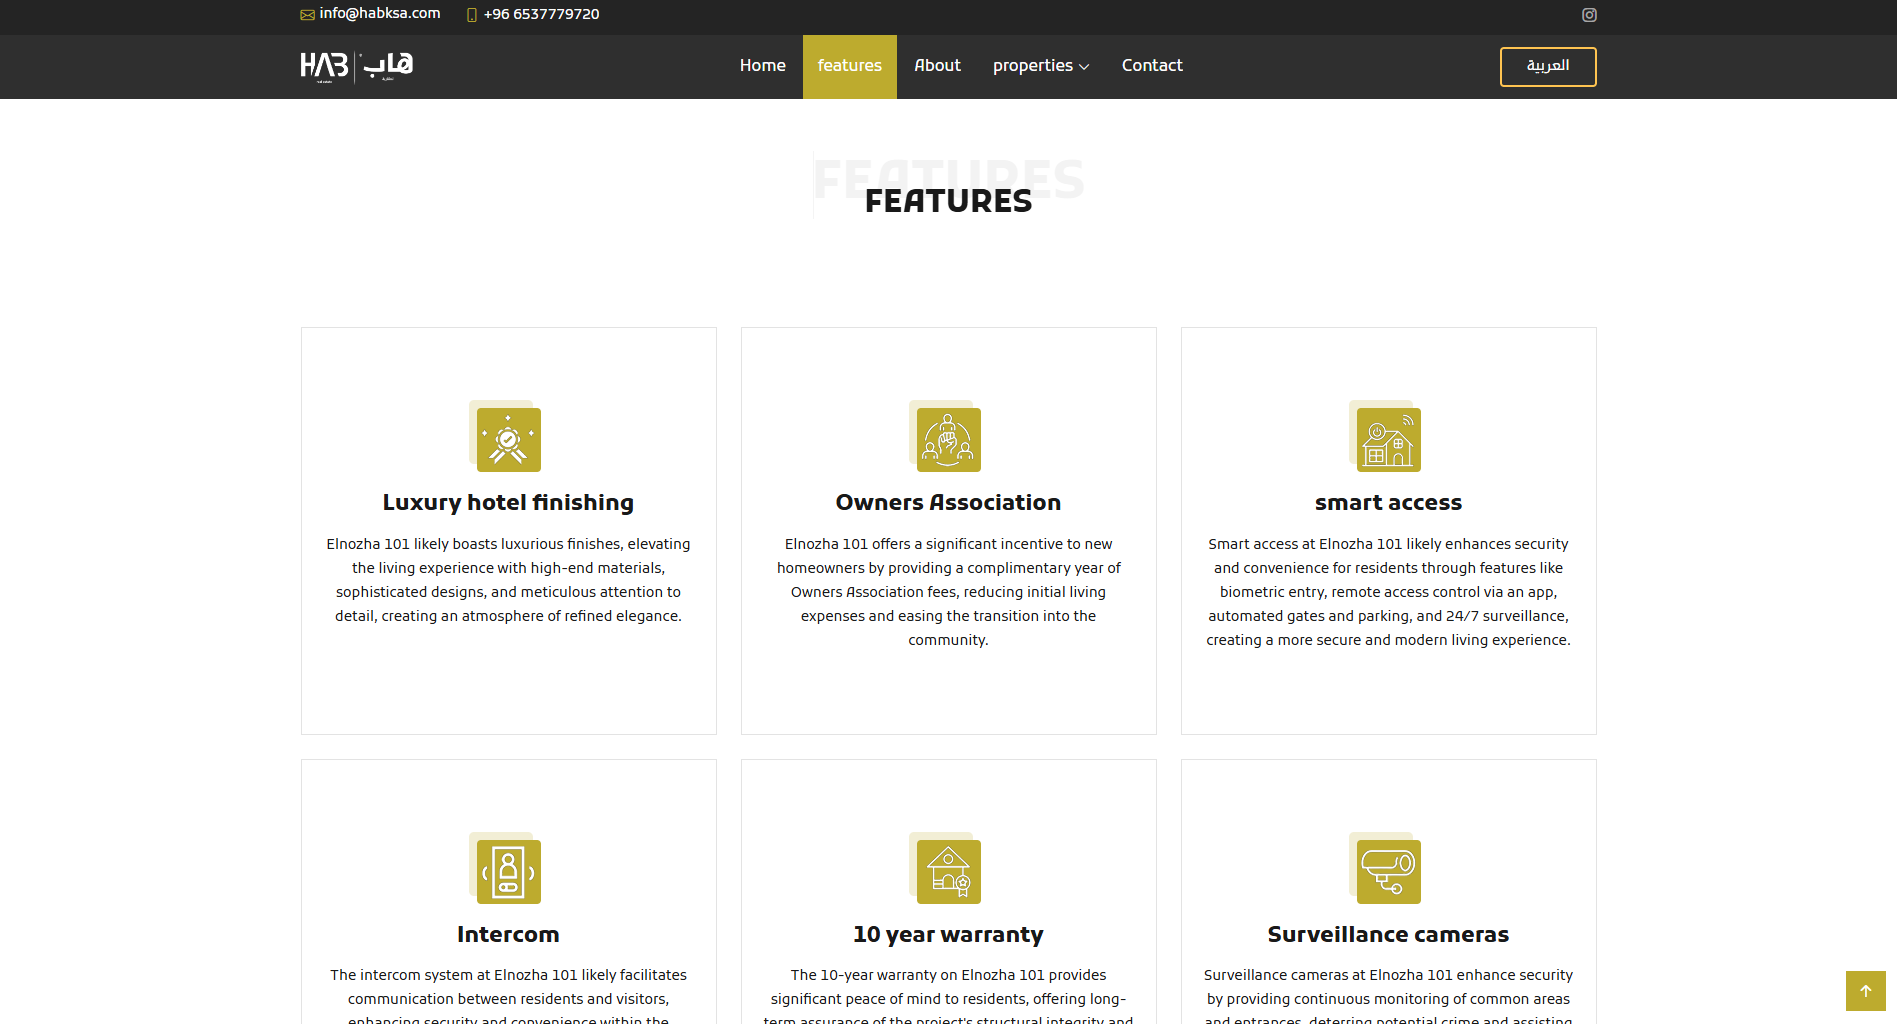
Task: Click the Luxury hotel finishing heading
Action: [x=508, y=503]
